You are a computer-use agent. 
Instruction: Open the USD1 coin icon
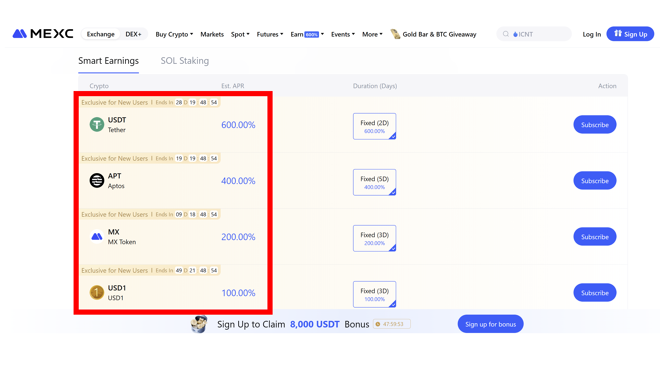tap(97, 292)
